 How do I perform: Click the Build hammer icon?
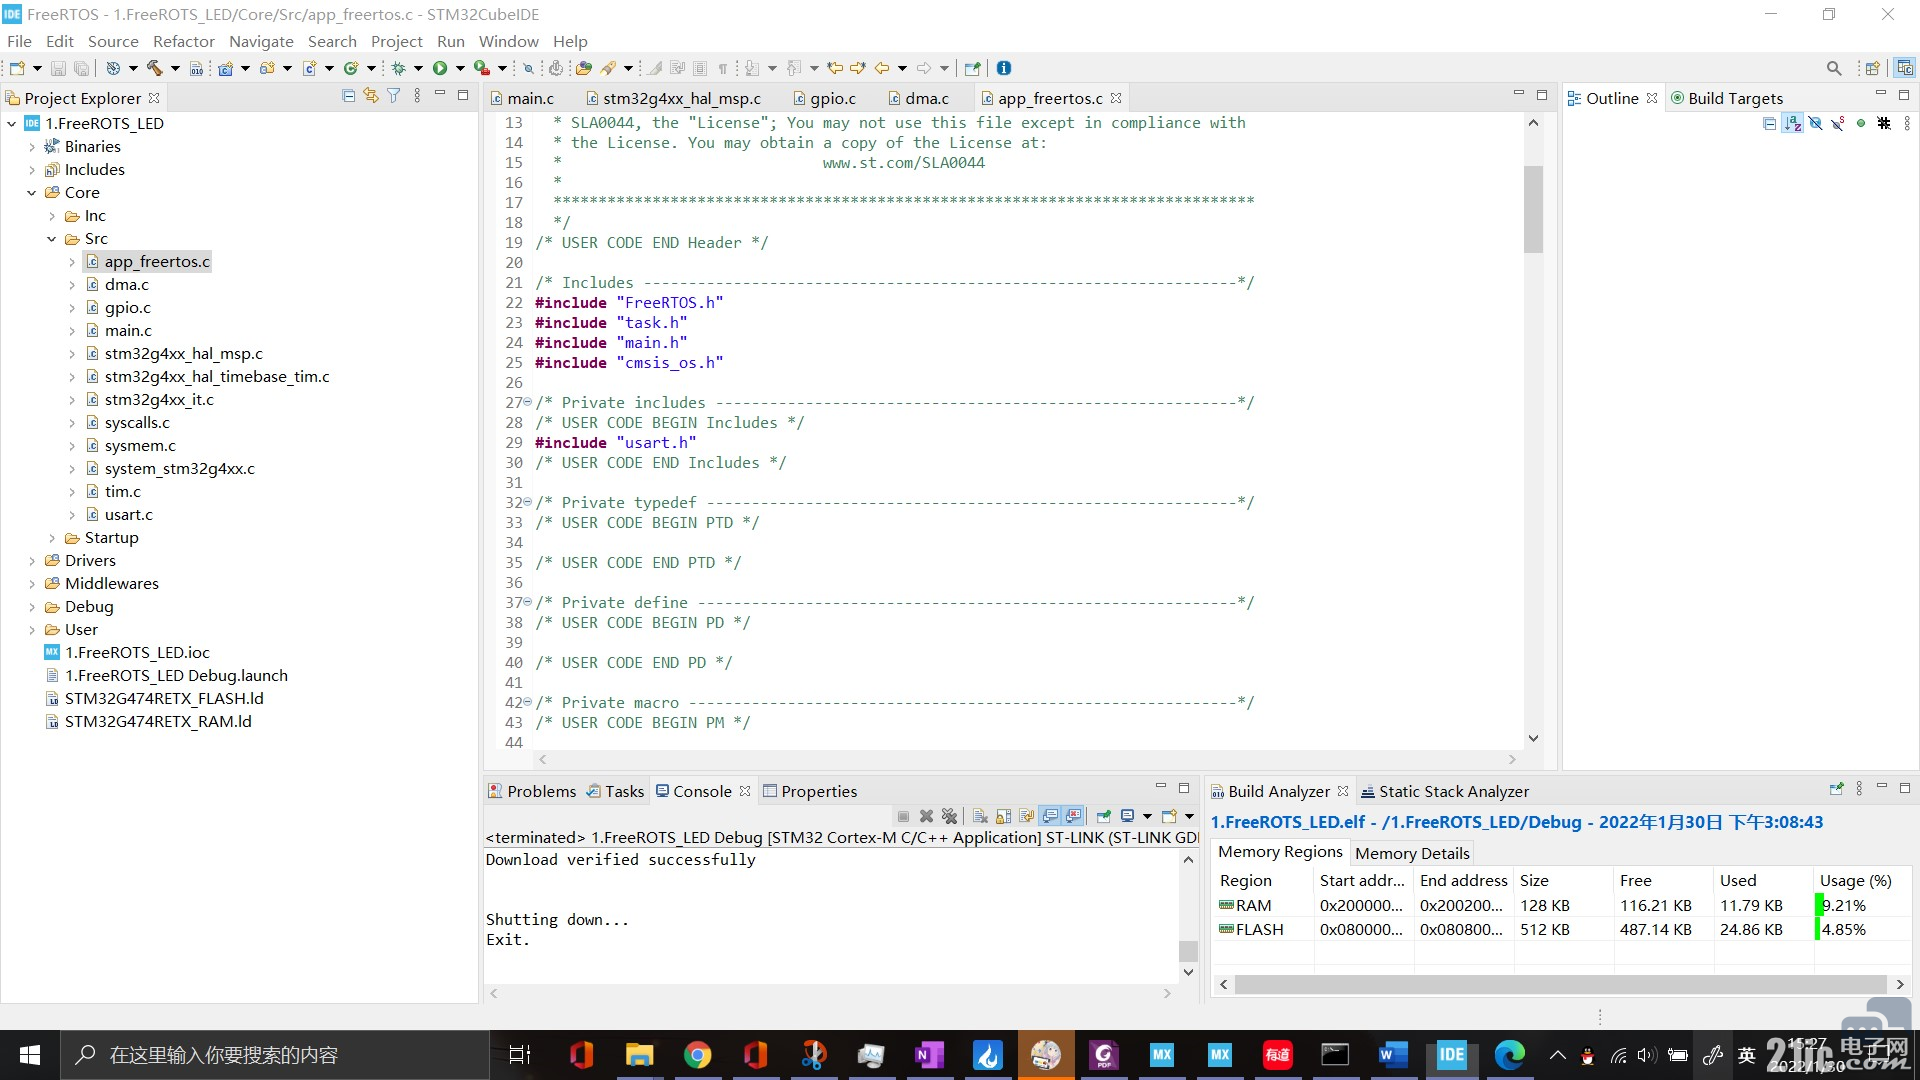click(x=155, y=68)
